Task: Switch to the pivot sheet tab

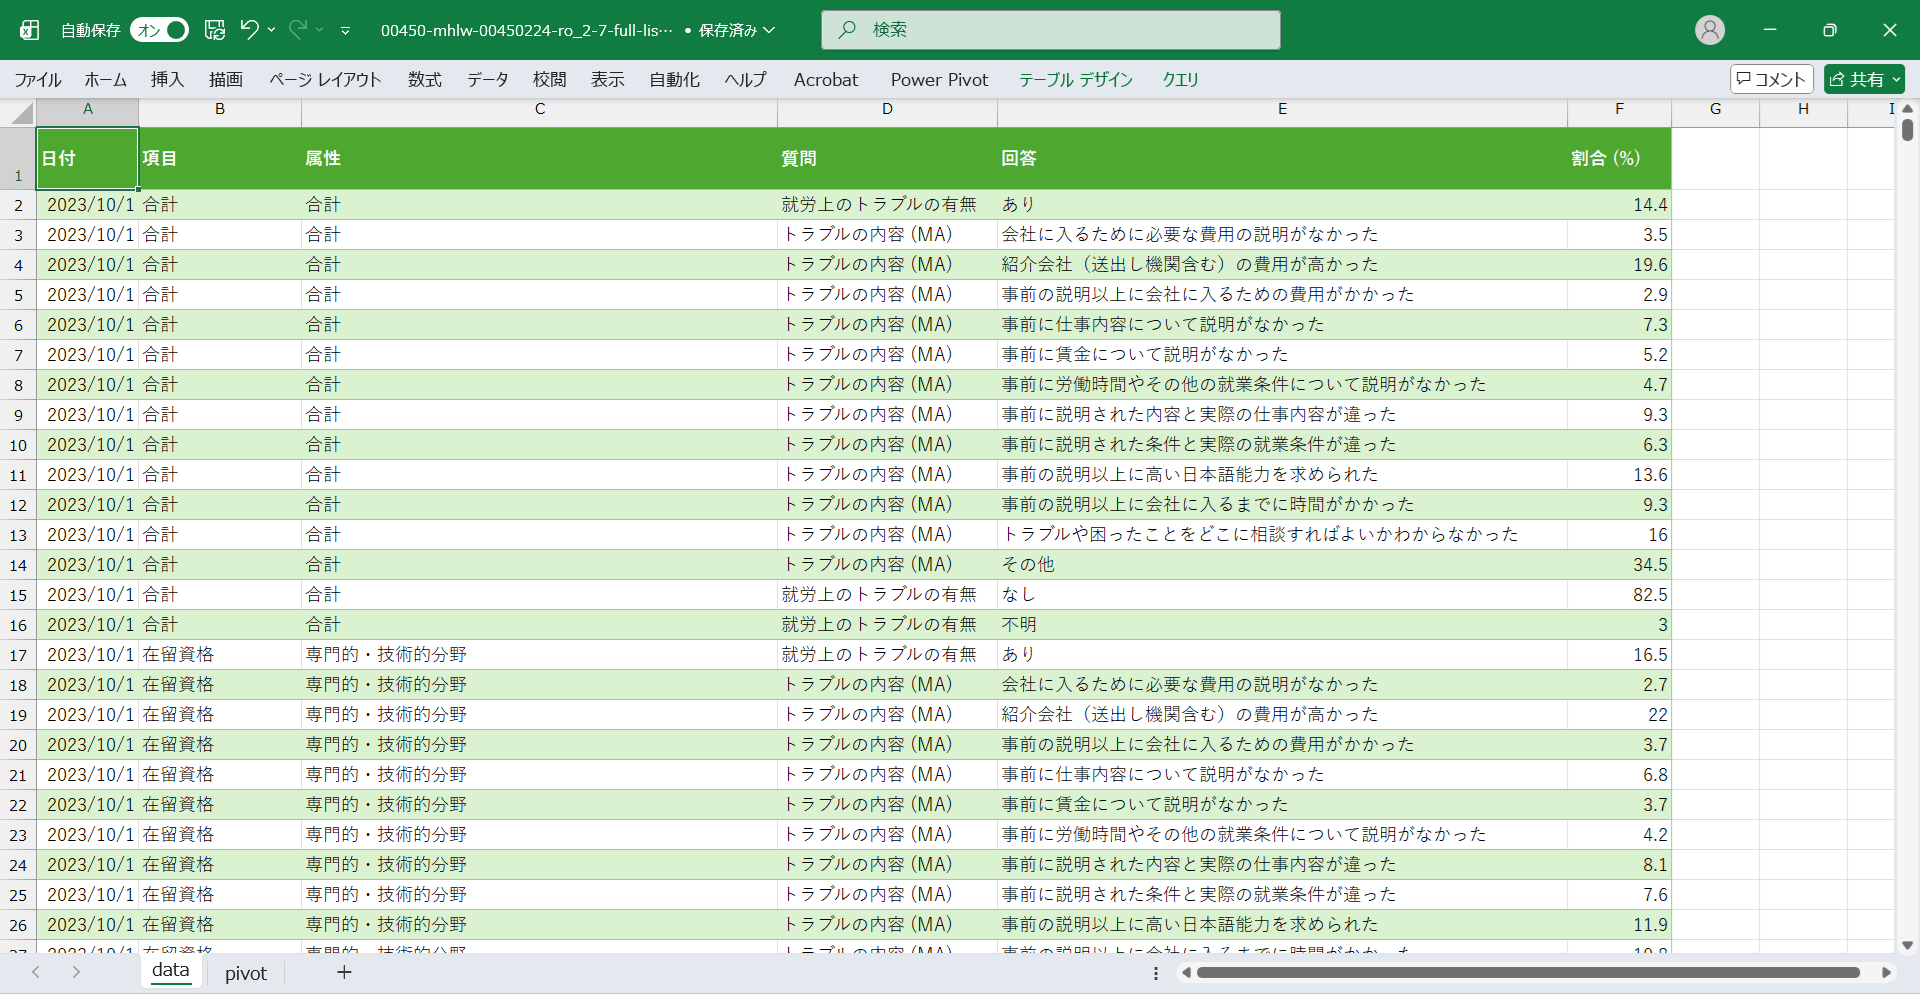Action: click(x=246, y=973)
